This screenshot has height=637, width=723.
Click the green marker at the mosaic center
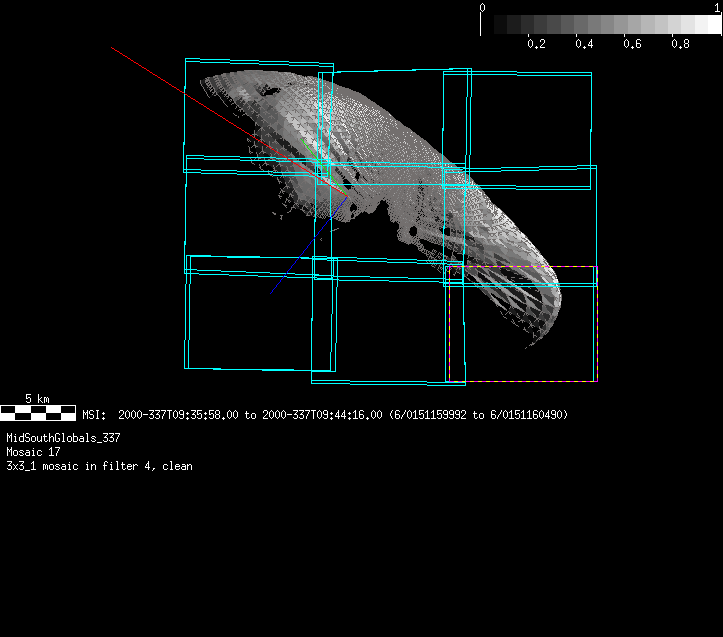tap(322, 167)
